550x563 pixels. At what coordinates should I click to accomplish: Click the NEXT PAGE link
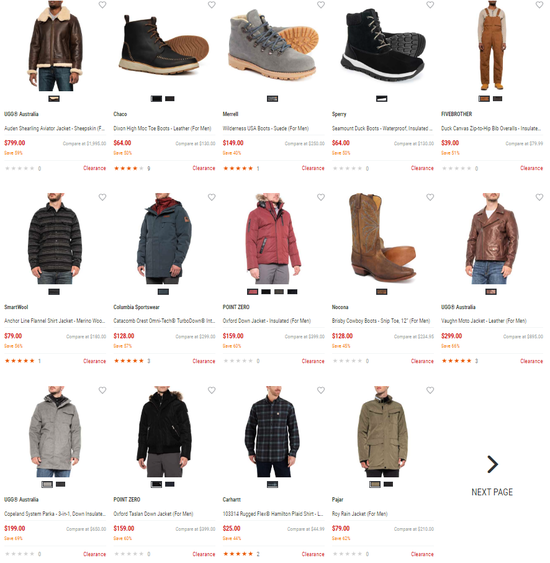pyautogui.click(x=492, y=492)
